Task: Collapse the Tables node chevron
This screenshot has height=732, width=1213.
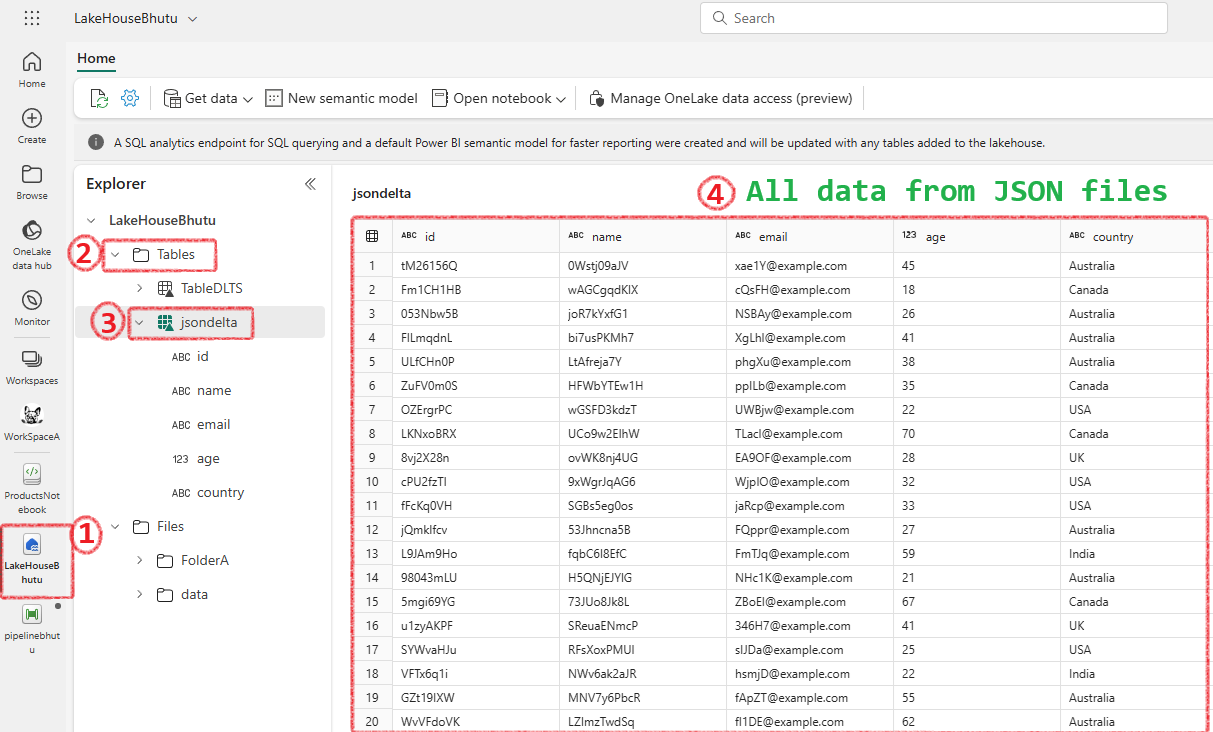Action: 115,255
